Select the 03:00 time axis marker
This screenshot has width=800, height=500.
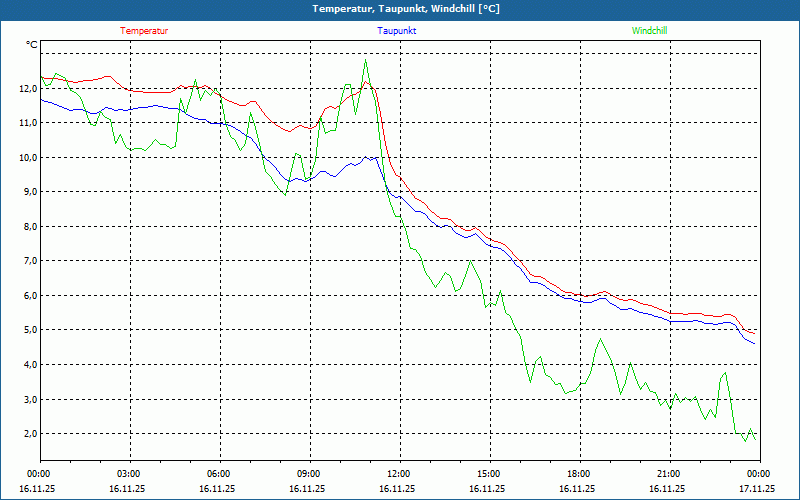click(x=128, y=474)
